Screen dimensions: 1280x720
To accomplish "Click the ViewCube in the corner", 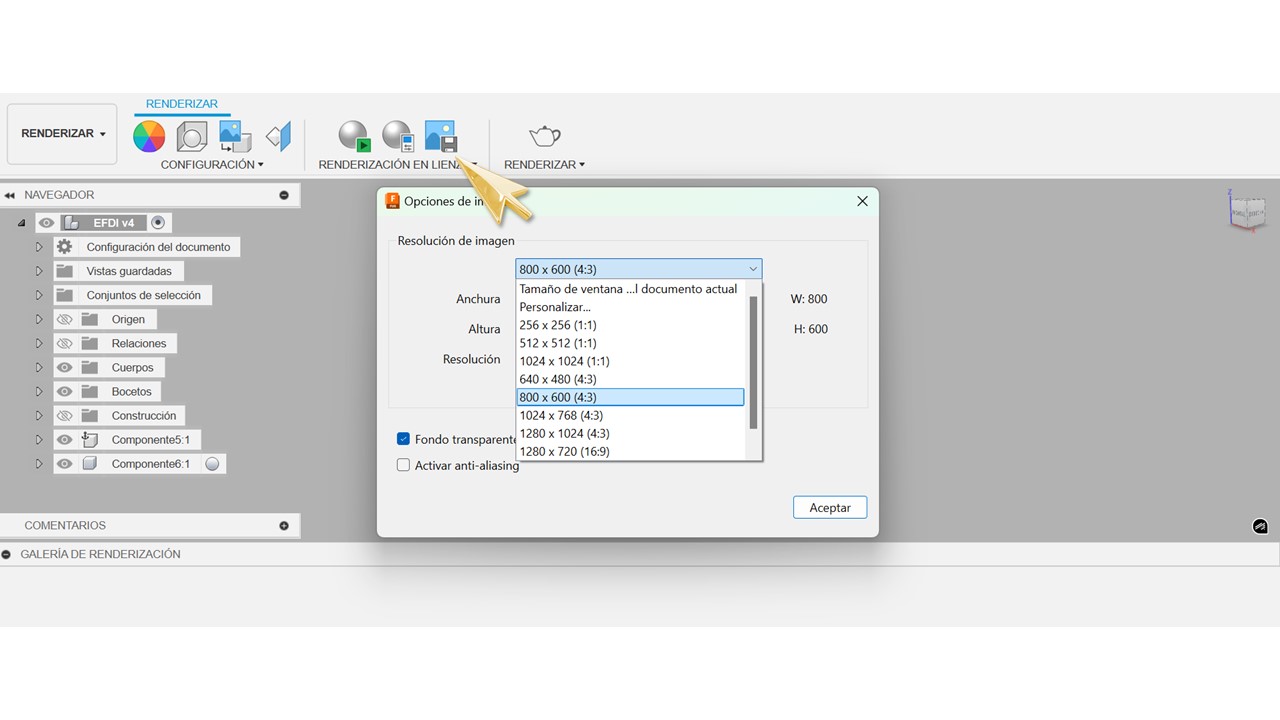I will coord(1246,211).
